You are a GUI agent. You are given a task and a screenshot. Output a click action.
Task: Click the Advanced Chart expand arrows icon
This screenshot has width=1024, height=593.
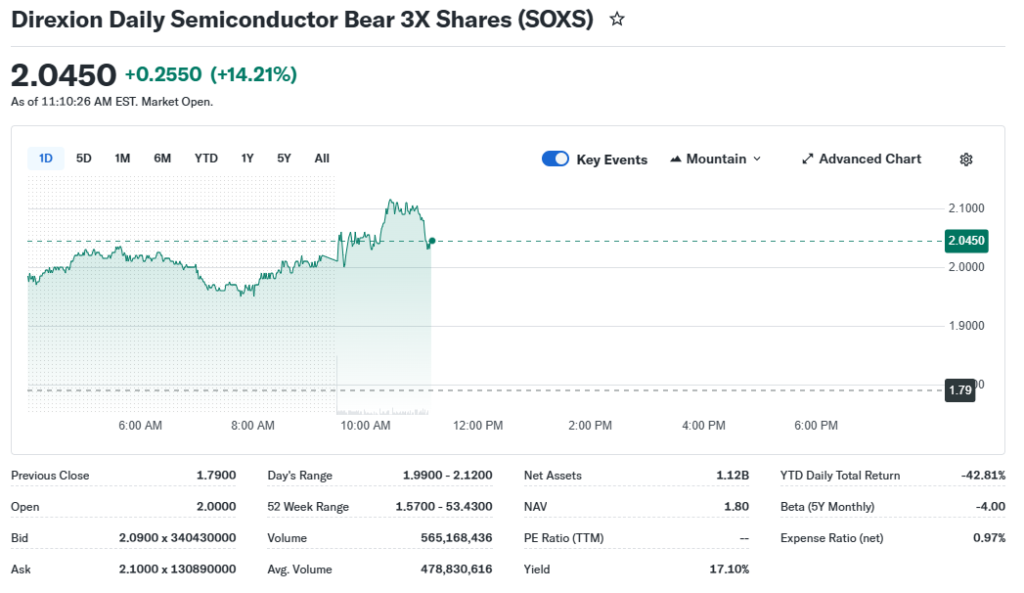click(808, 159)
